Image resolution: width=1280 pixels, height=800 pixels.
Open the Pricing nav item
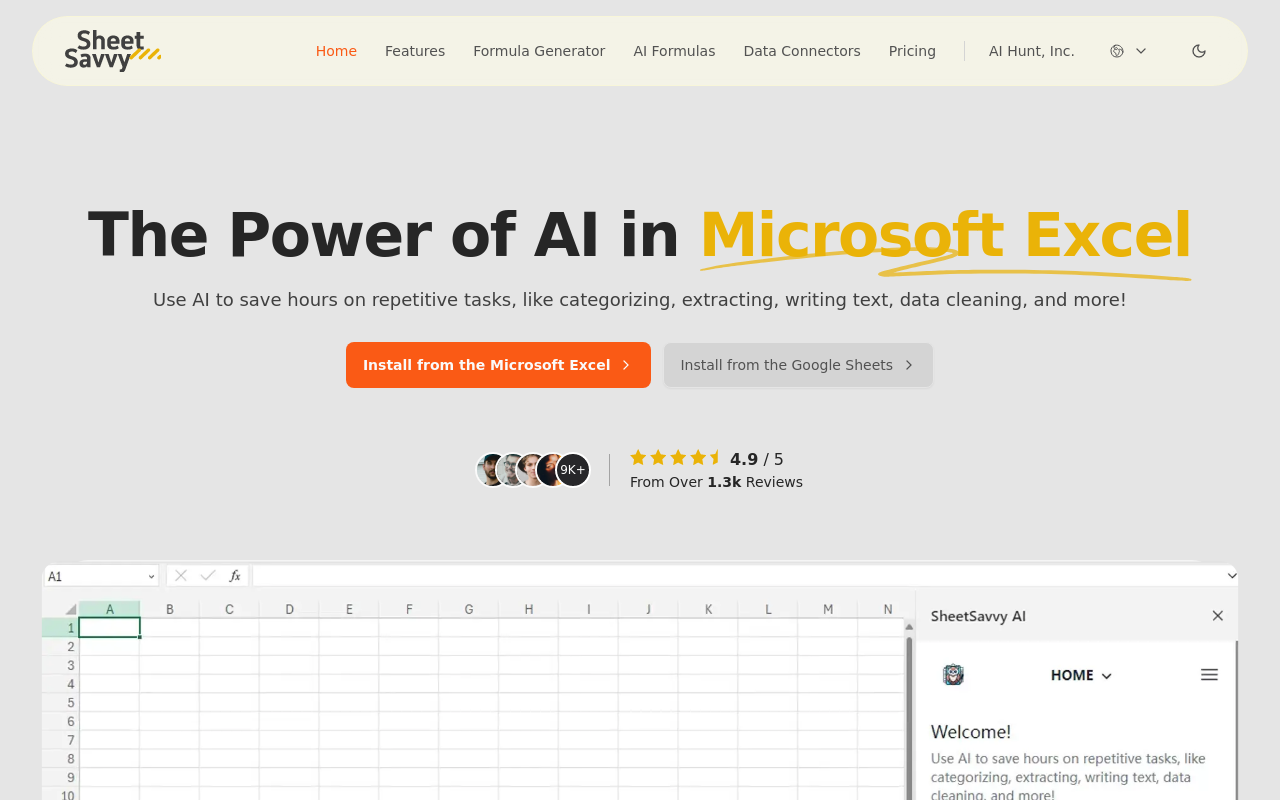912,51
